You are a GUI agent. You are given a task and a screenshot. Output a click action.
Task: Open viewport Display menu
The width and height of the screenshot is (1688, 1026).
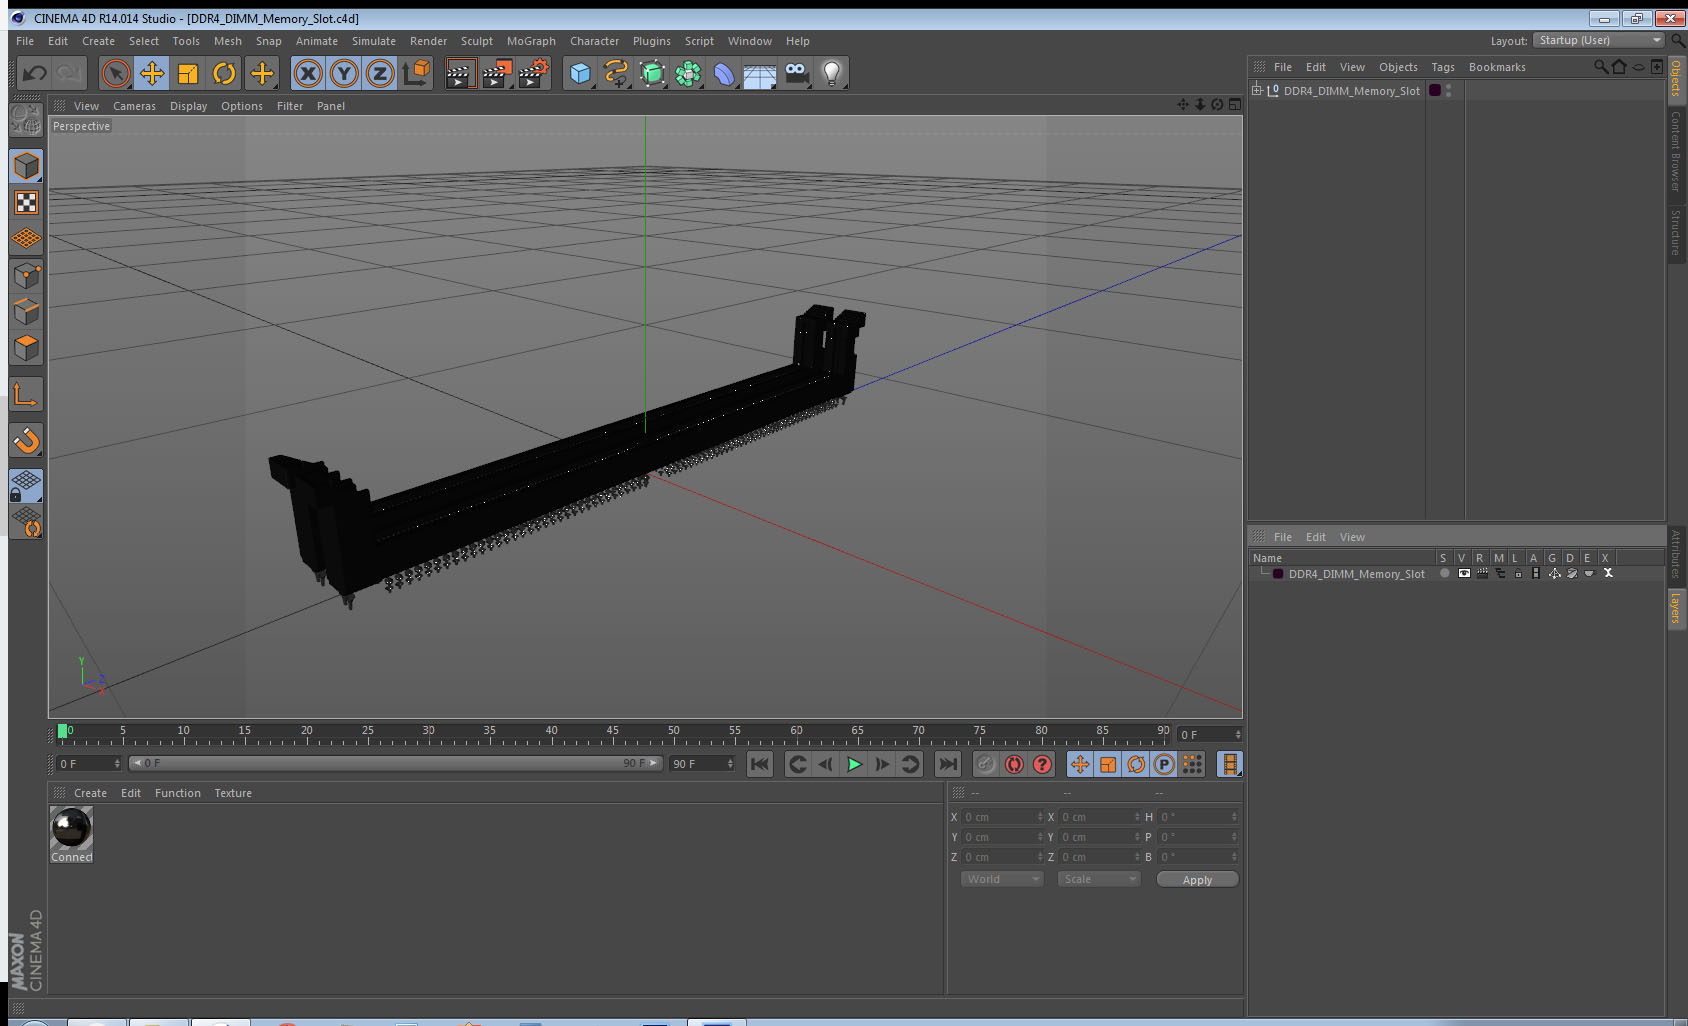click(x=188, y=106)
